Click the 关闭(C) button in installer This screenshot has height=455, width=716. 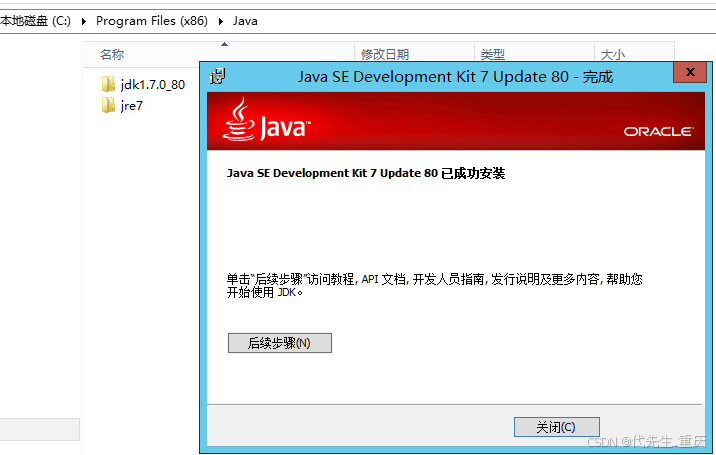[x=557, y=427]
